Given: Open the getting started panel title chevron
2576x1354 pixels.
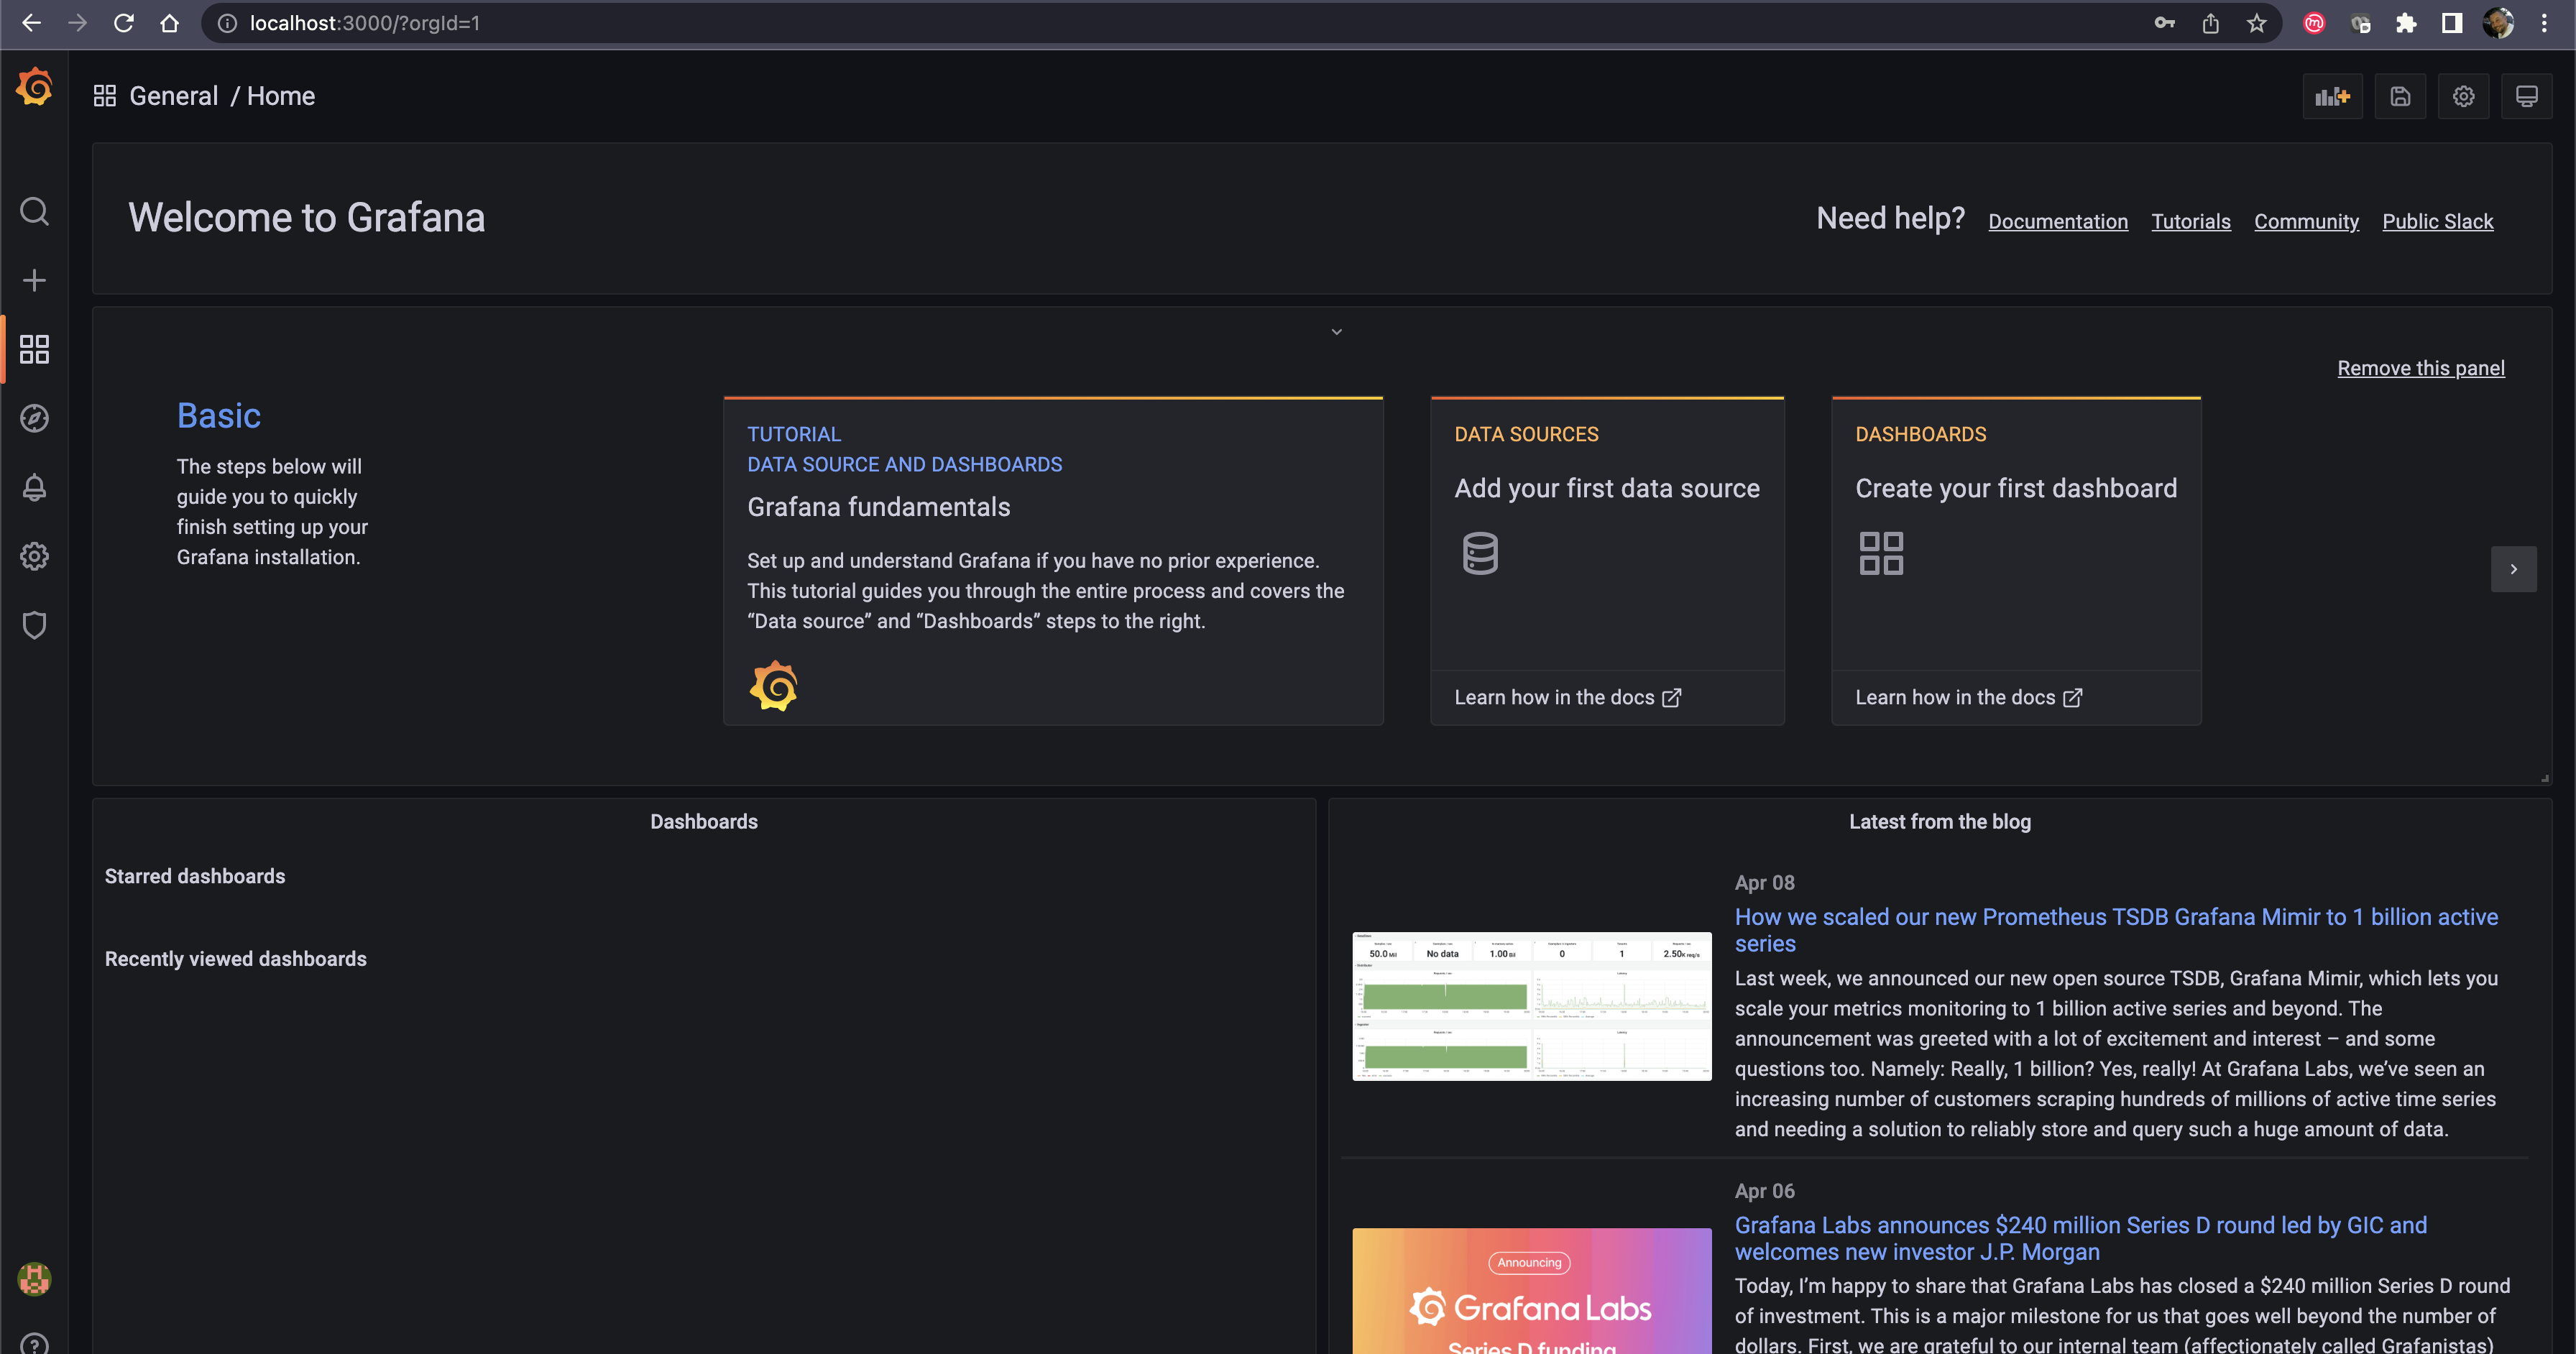Looking at the screenshot, I should (x=1336, y=332).
